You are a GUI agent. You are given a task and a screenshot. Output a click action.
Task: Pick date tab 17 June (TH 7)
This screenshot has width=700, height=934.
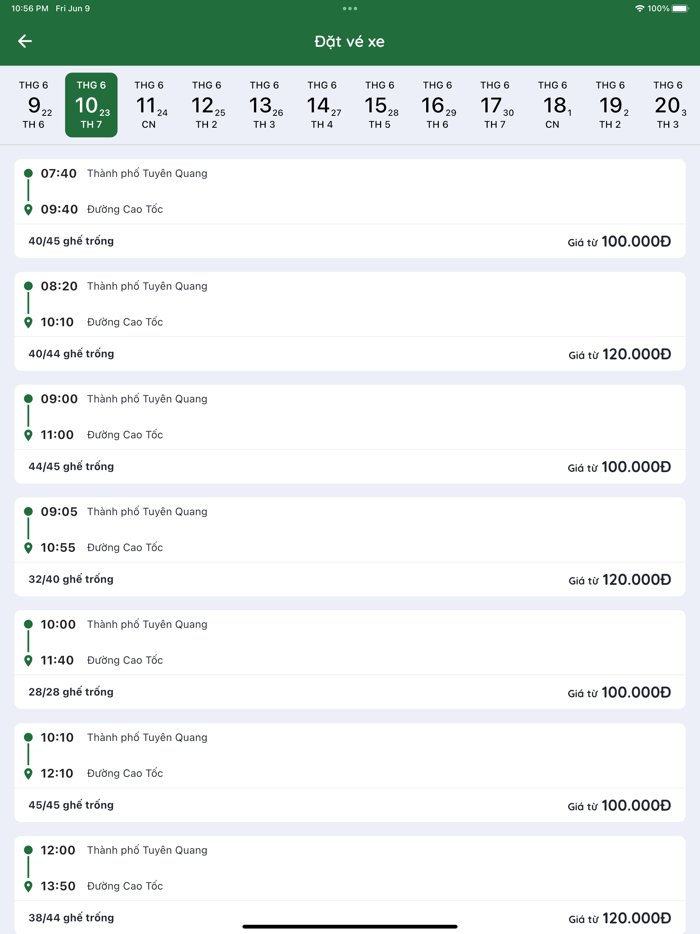pos(495,105)
